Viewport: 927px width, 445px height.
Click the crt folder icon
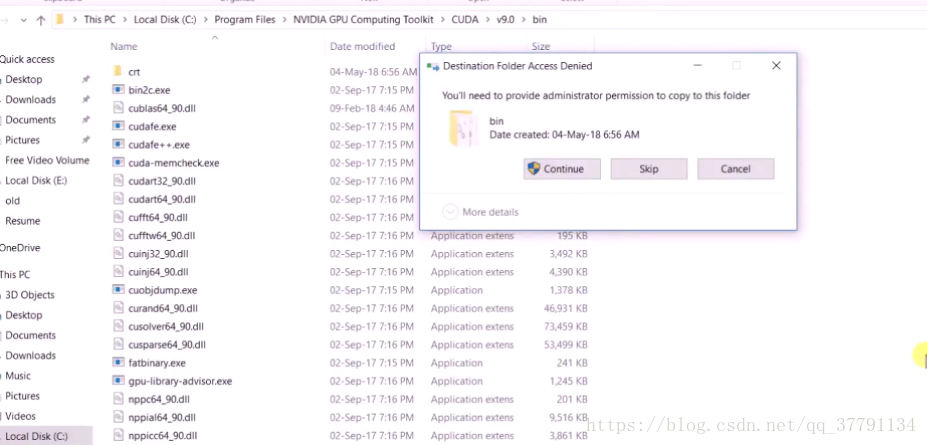click(x=118, y=72)
